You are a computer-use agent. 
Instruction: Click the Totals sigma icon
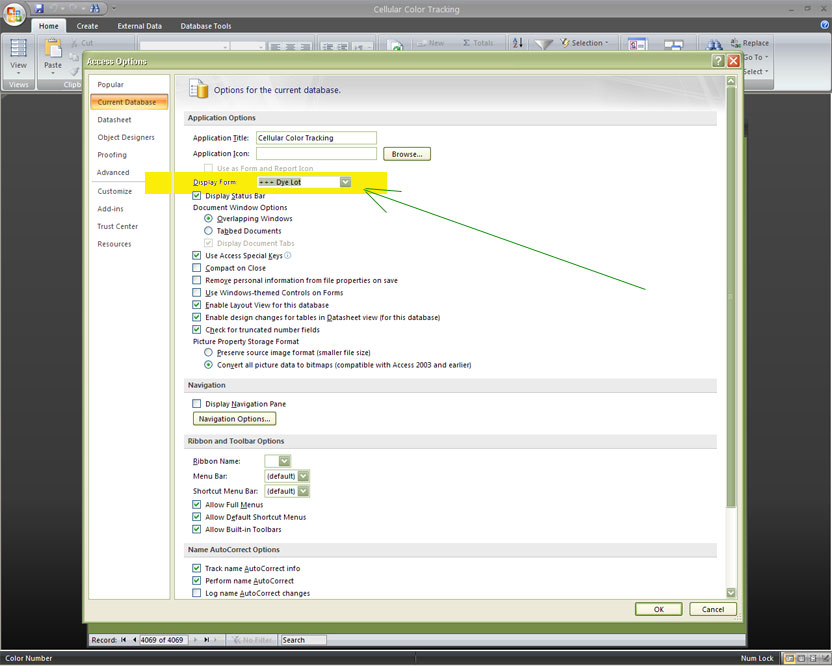(x=478, y=43)
